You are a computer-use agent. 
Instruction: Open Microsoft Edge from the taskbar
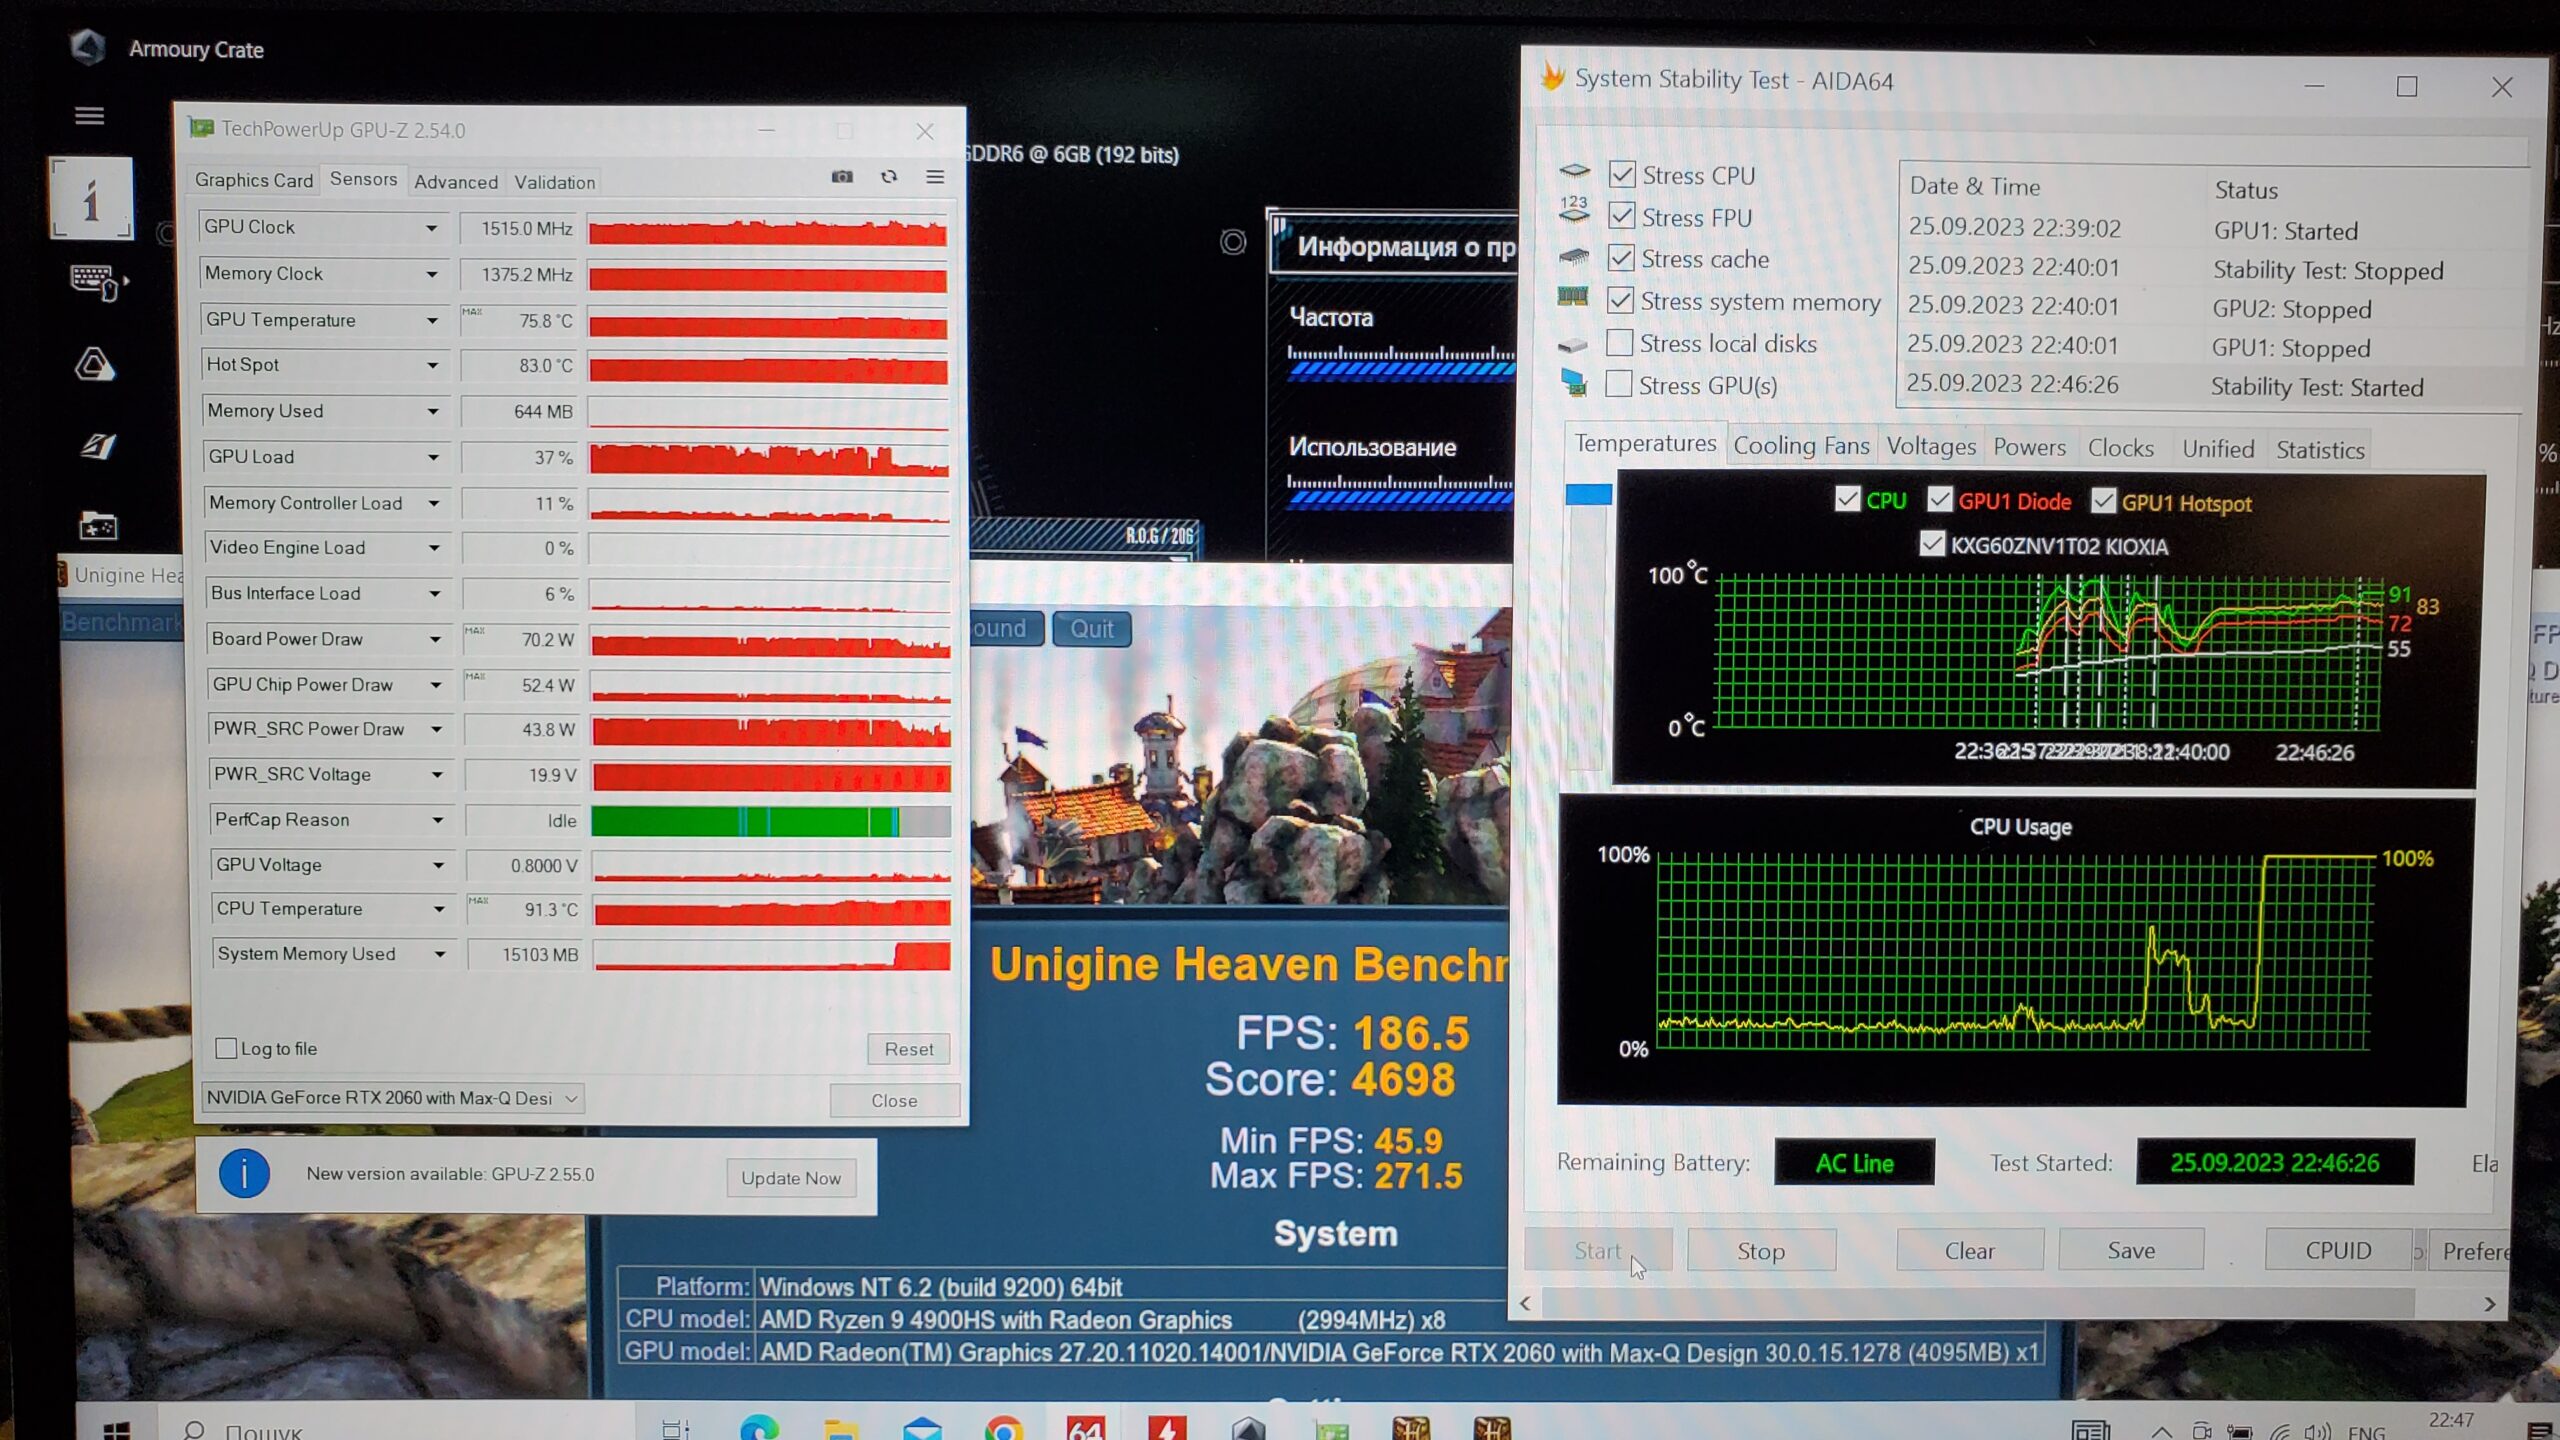click(759, 1428)
